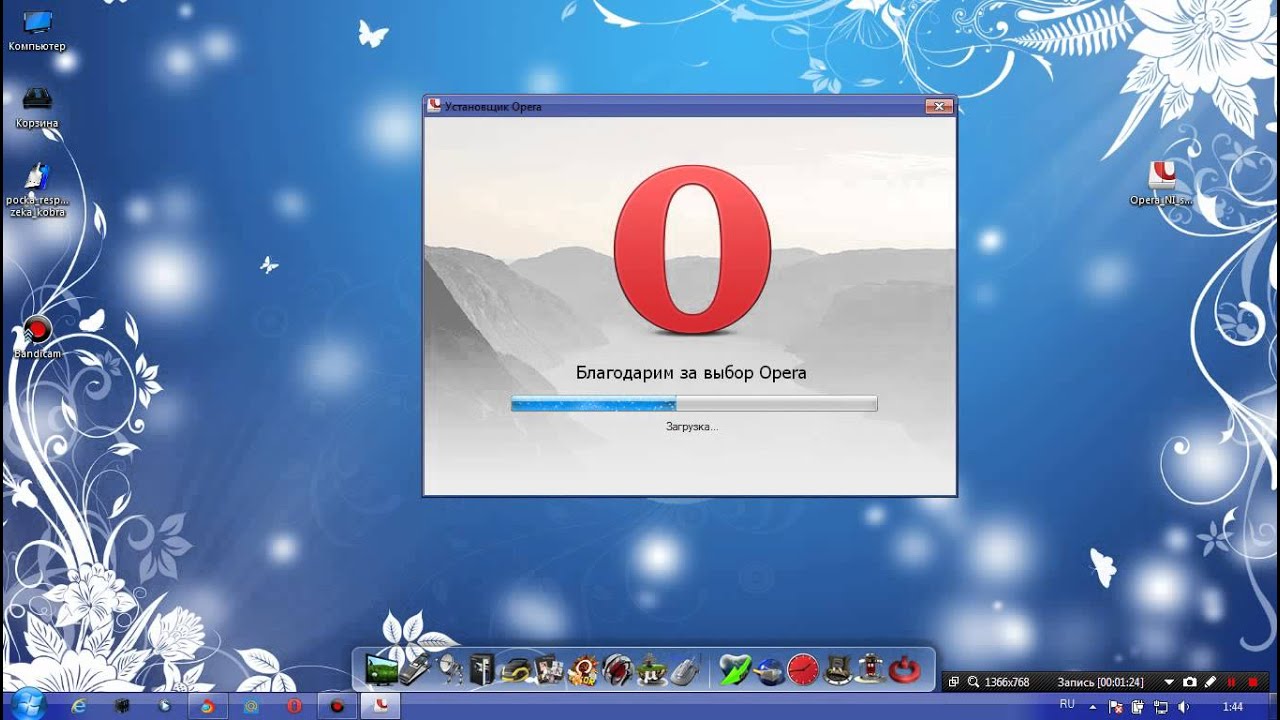Click the photo collage icon in the dock
Viewport: 1280px width, 720px height.
point(548,668)
